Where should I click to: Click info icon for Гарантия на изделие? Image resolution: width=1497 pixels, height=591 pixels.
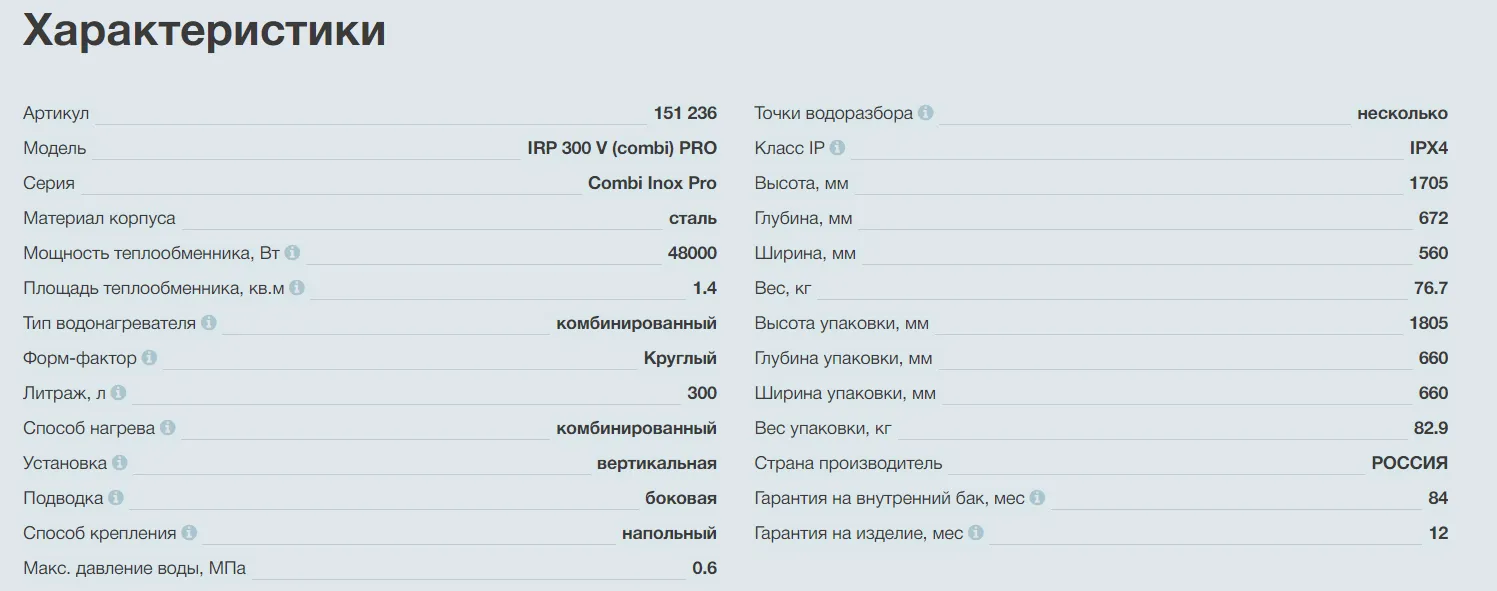(976, 533)
